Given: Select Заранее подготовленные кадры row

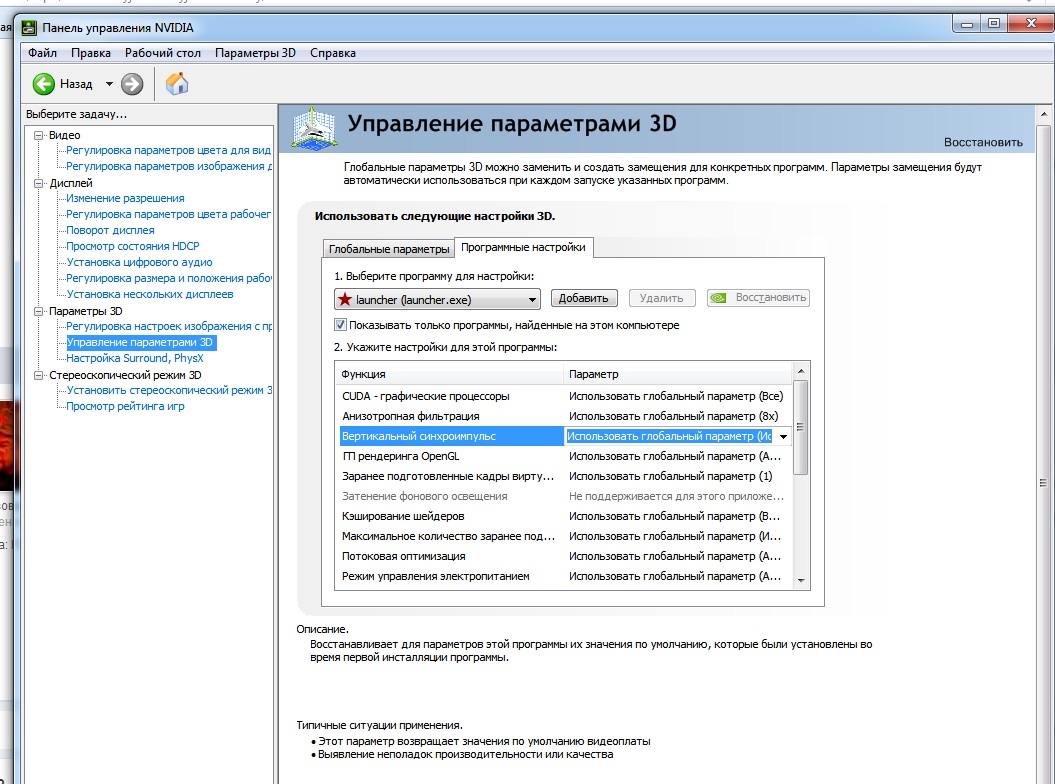Looking at the screenshot, I should (564, 476).
